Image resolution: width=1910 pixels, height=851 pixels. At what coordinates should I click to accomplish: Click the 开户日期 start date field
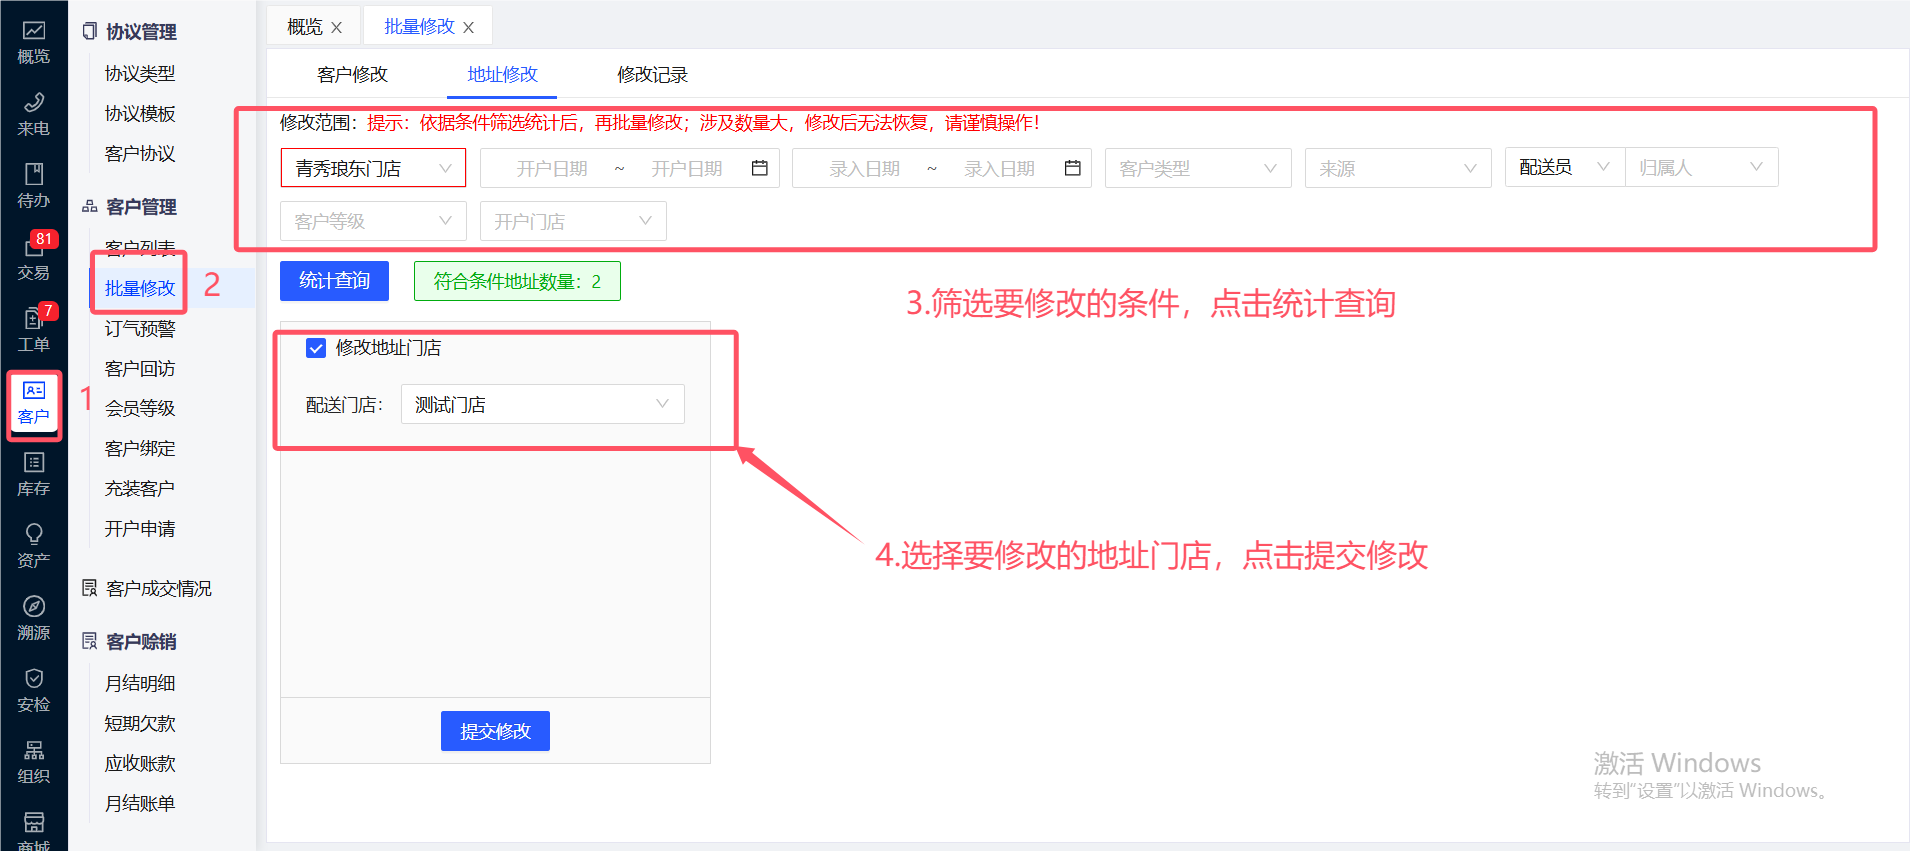tap(551, 169)
